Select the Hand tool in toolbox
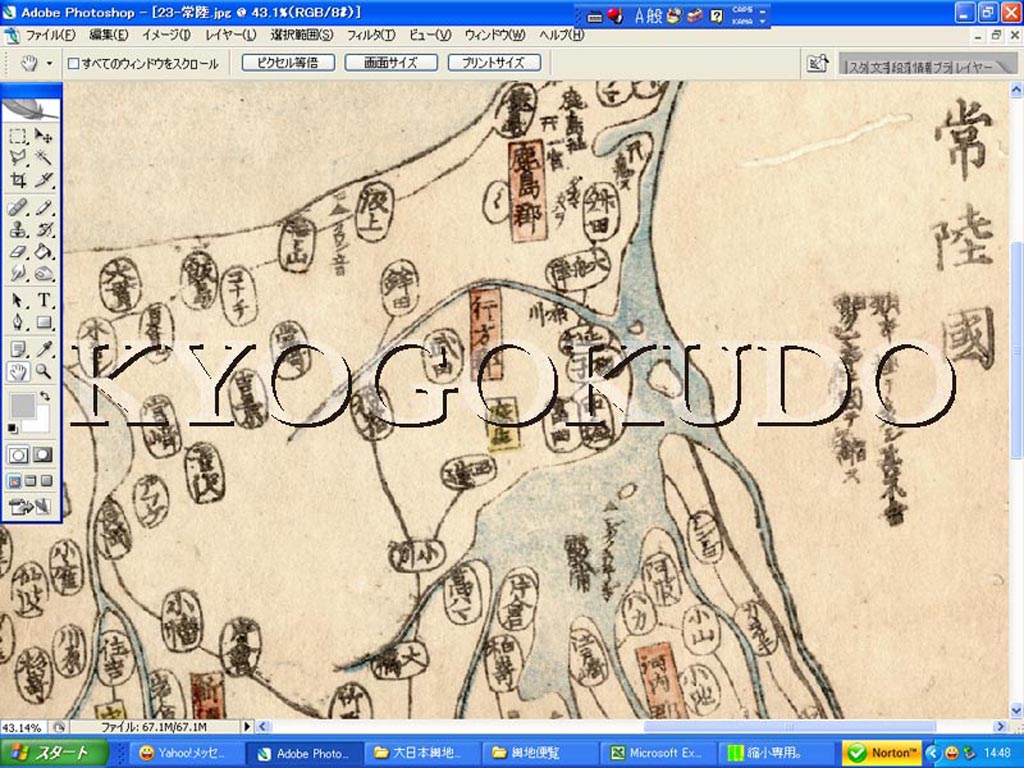The image size is (1024, 768). 18,372
